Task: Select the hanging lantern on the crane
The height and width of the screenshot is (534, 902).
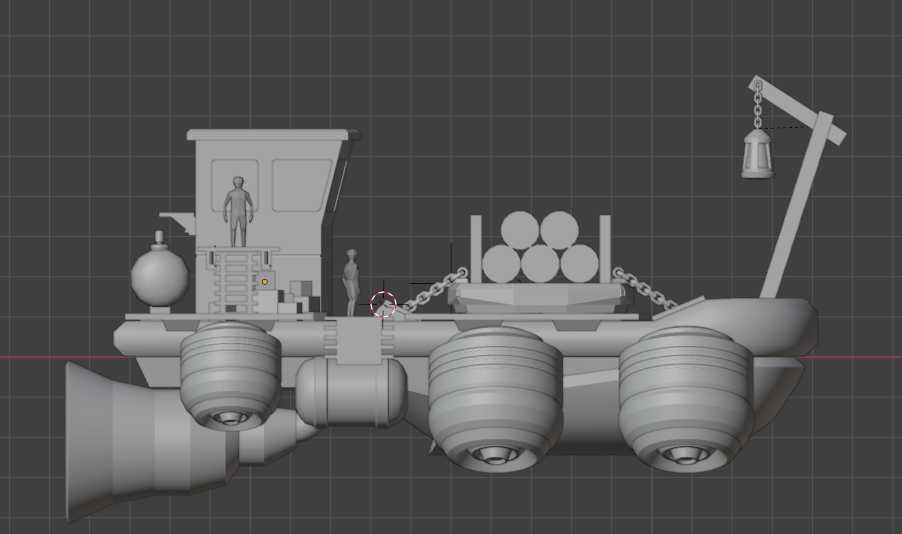Action: tap(758, 154)
